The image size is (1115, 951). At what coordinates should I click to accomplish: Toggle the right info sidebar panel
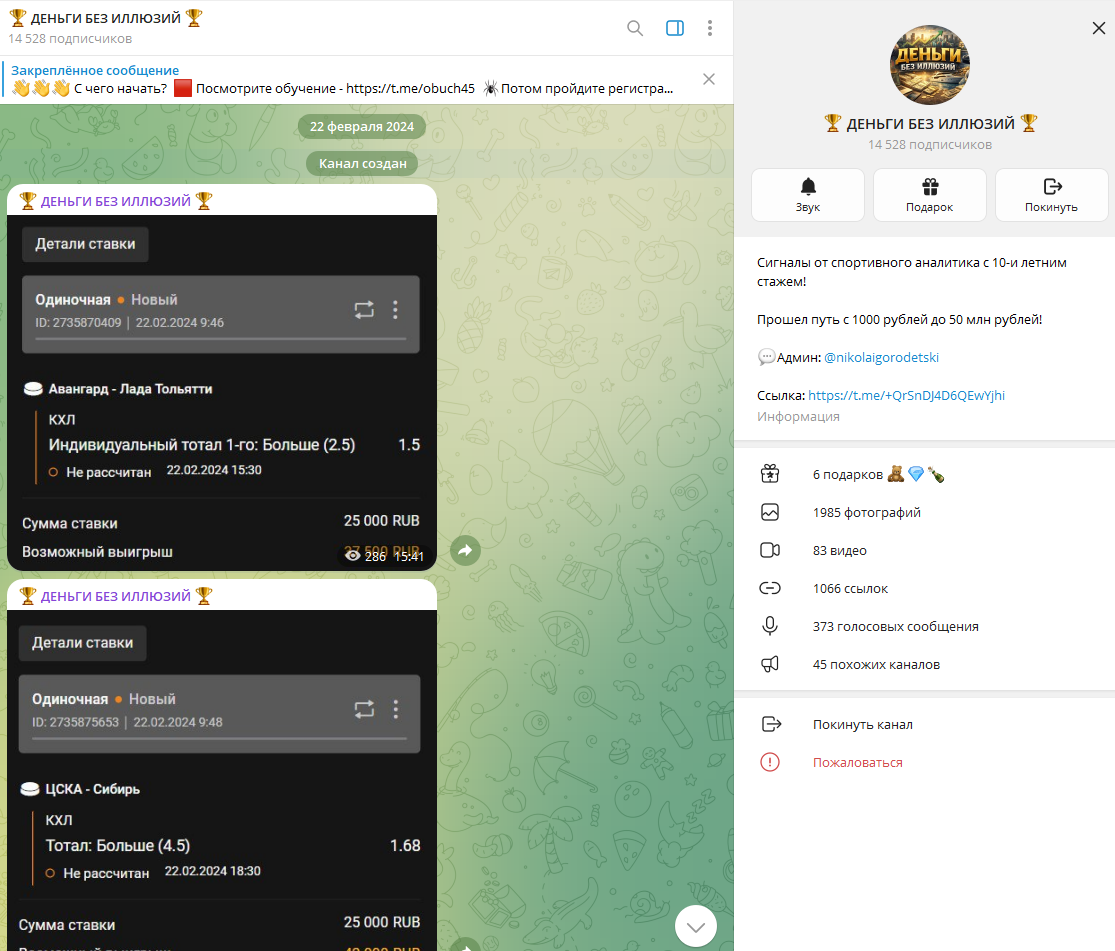click(x=674, y=28)
